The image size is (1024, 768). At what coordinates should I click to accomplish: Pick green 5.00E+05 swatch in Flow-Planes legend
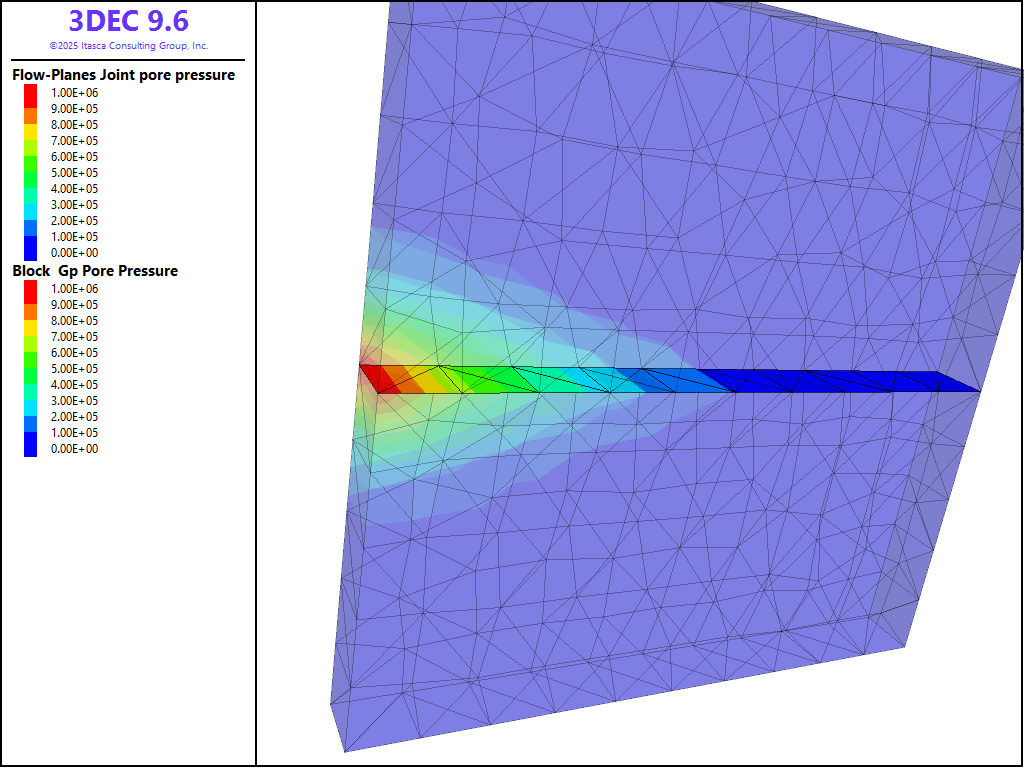click(x=30, y=173)
